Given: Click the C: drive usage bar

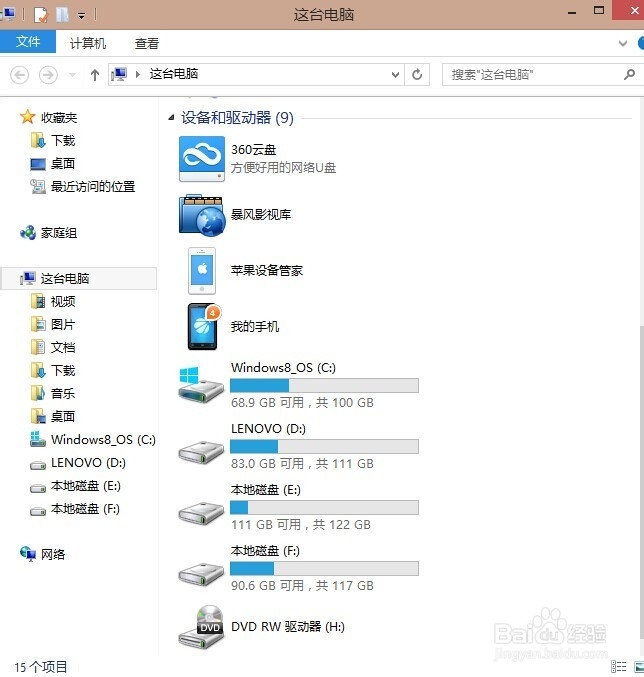Looking at the screenshot, I should 324,385.
